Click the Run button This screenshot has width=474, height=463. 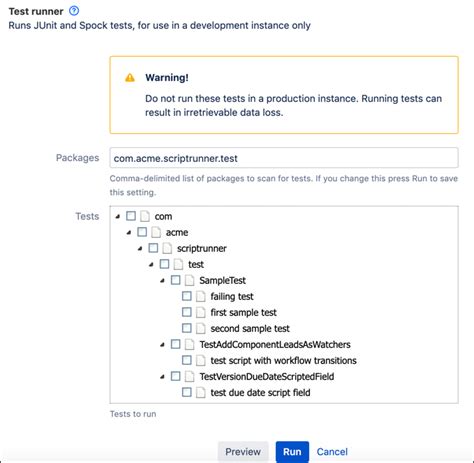pyautogui.click(x=292, y=452)
